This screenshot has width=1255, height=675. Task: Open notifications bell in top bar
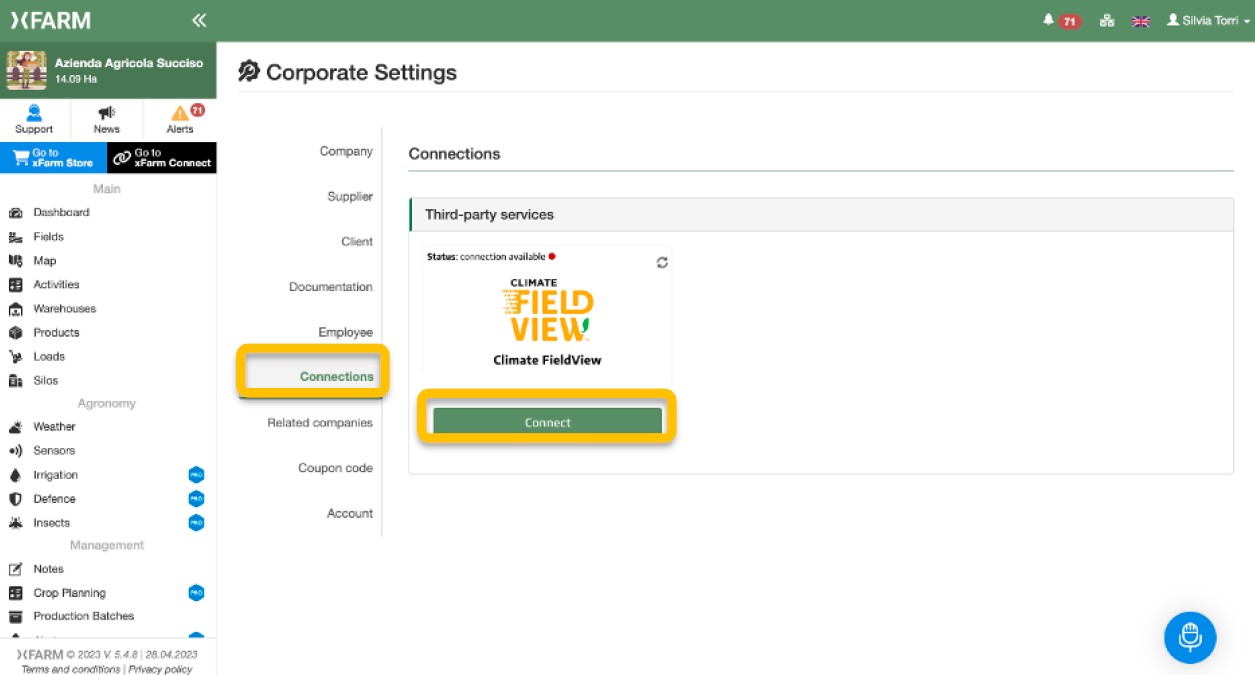1048,20
